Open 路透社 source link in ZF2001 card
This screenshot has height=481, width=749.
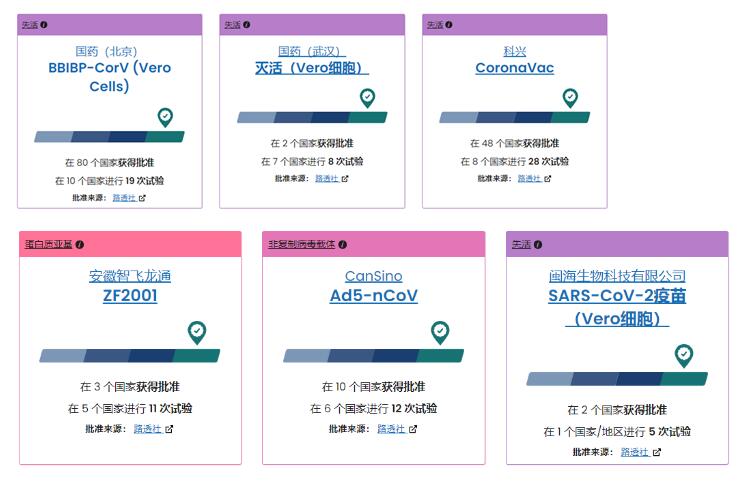point(148,429)
